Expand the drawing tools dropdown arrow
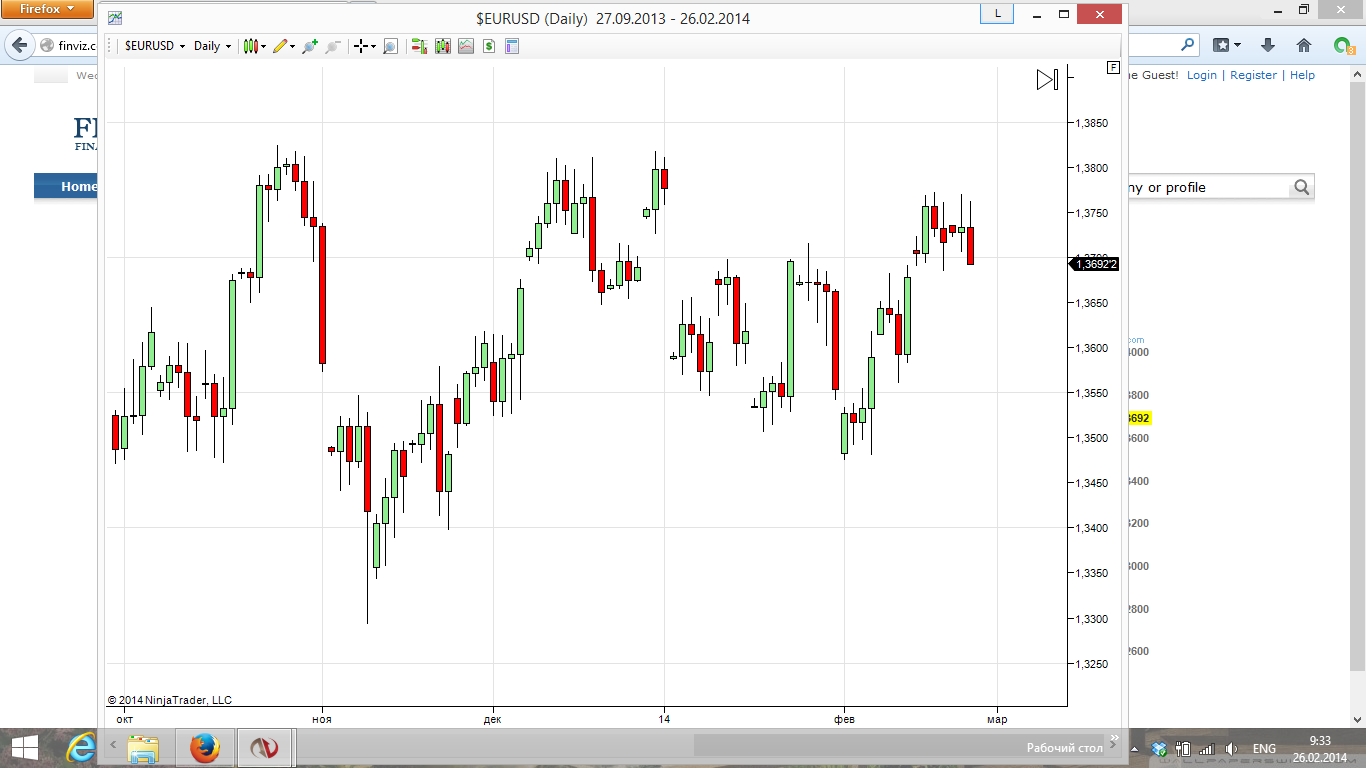 (x=292, y=46)
